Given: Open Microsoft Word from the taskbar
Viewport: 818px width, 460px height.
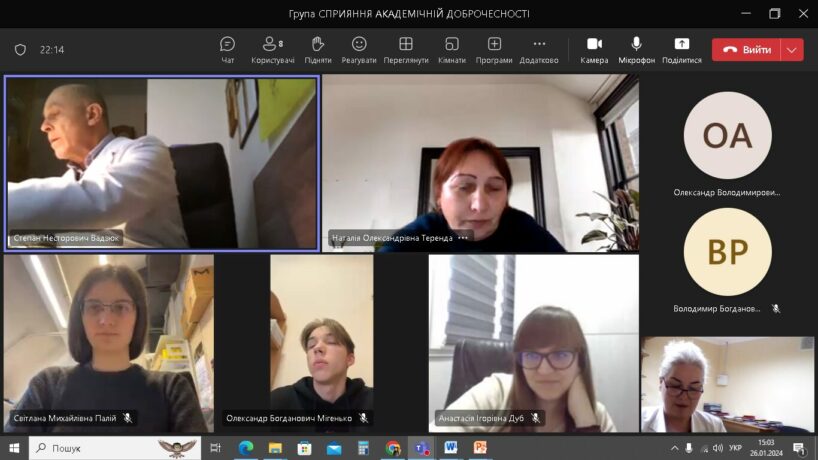Looking at the screenshot, I should click(450, 448).
